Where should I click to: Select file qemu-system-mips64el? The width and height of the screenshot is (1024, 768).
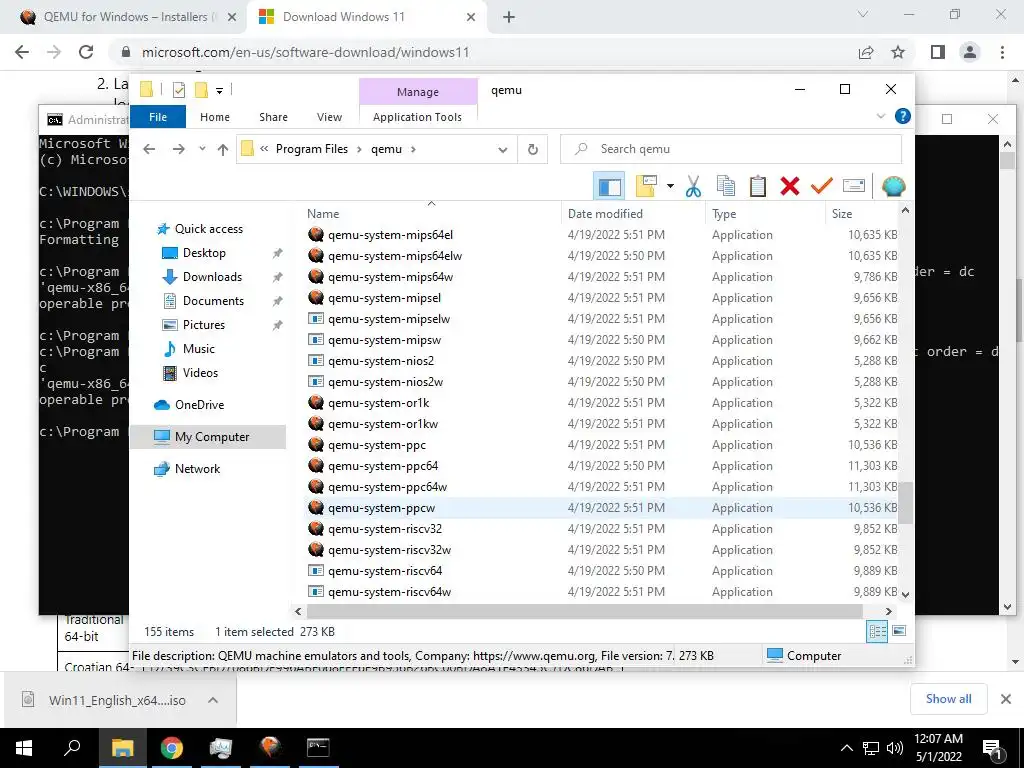[x=390, y=234]
